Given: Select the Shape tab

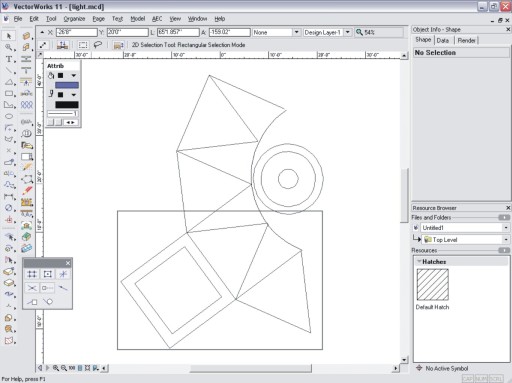Looking at the screenshot, I should coord(423,40).
